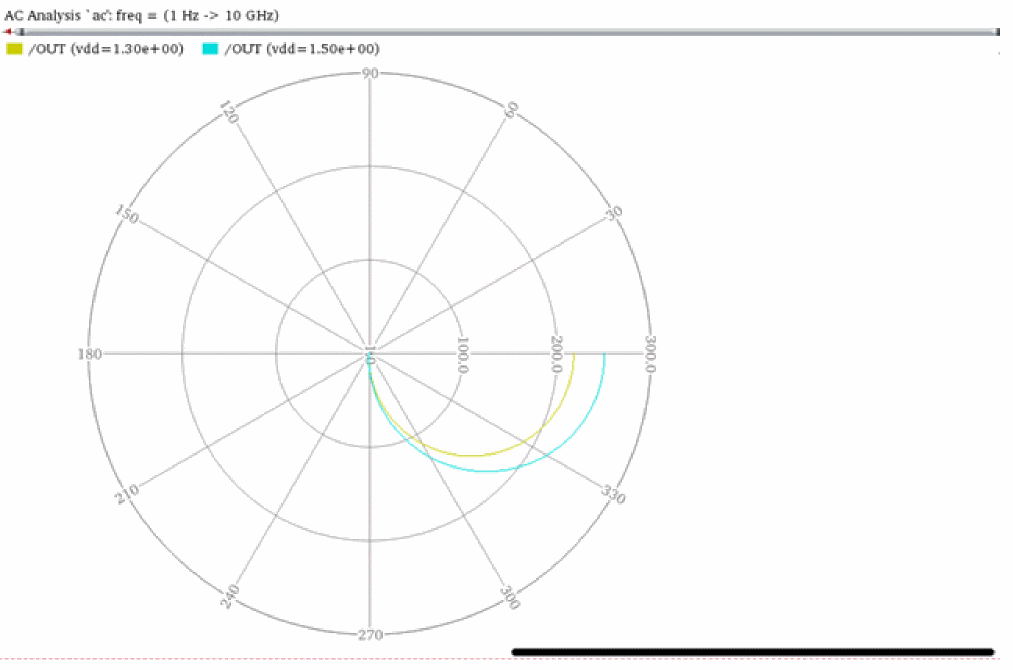Click the 200.0 radial axis label
This screenshot has height=670, width=1013.
click(556, 354)
